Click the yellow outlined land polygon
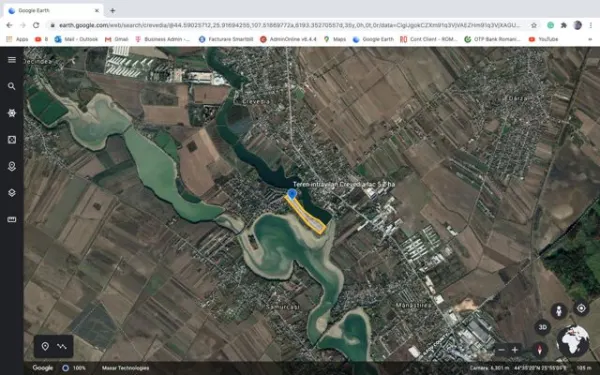The width and height of the screenshot is (600, 375). [306, 215]
